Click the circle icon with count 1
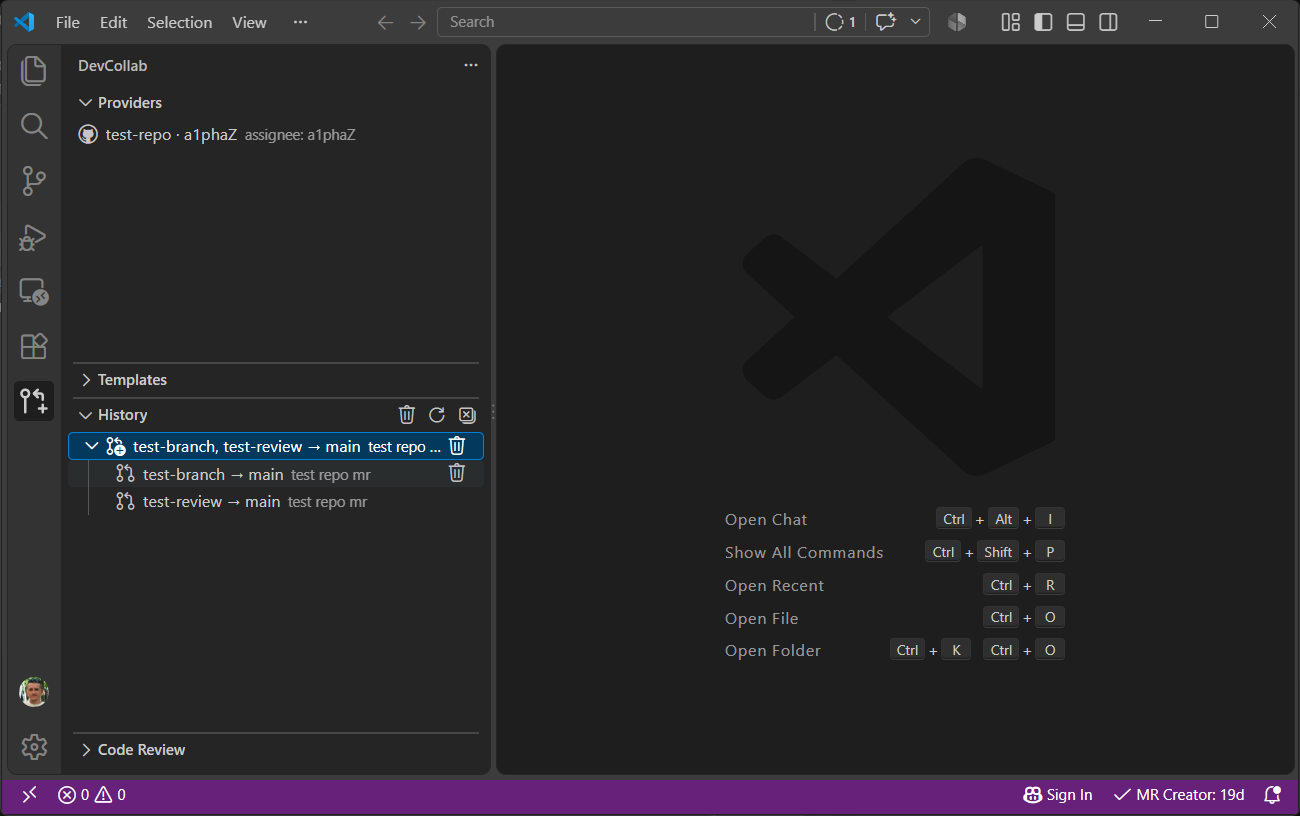The image size is (1300, 816). point(840,22)
